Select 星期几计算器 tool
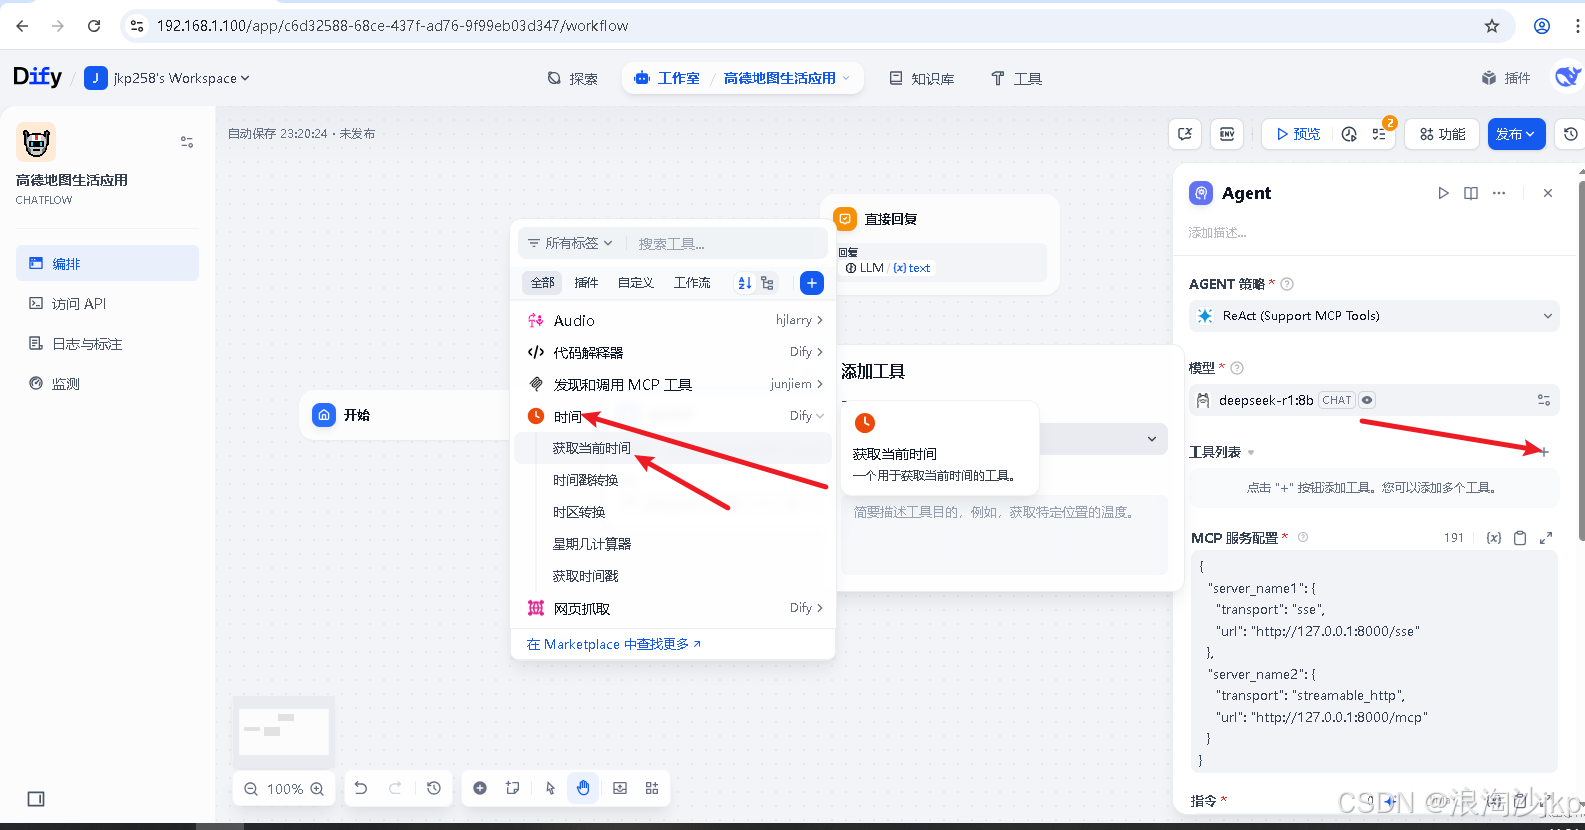This screenshot has height=830, width=1585. pos(673,544)
